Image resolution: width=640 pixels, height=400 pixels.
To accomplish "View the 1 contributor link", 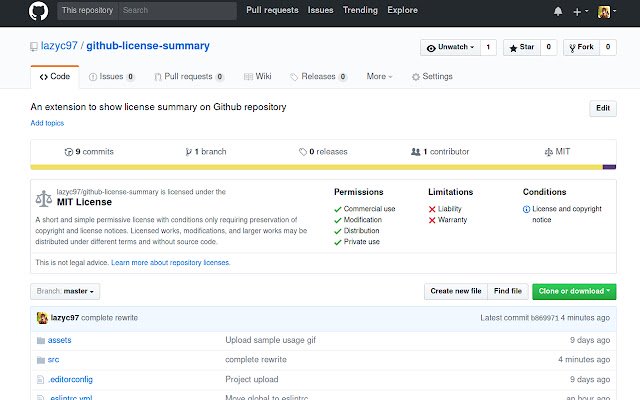I will [440, 152].
